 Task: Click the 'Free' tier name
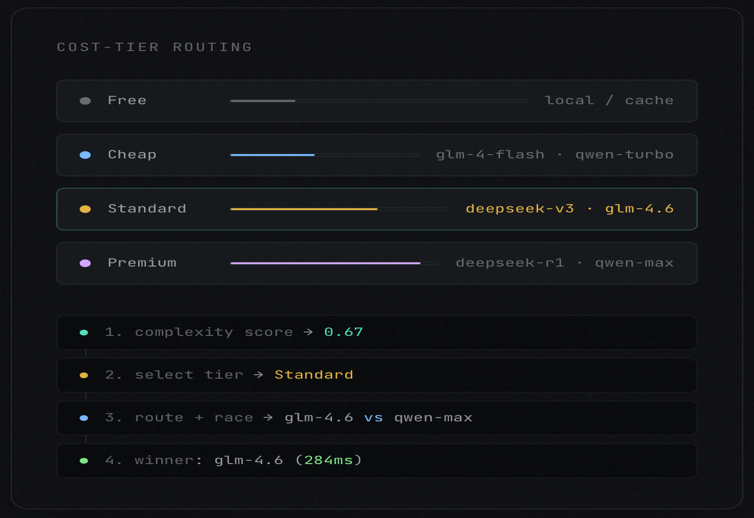[127, 101]
